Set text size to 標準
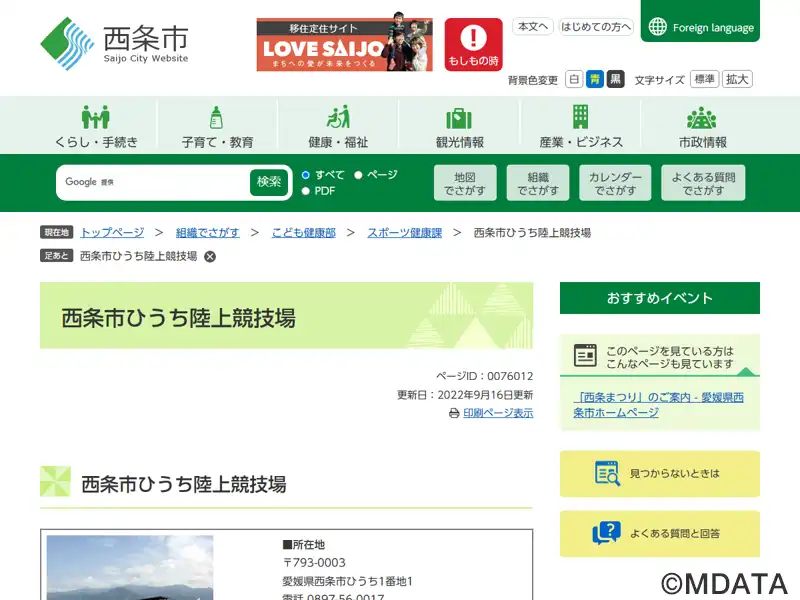Viewport: 800px width, 600px height. click(x=705, y=79)
